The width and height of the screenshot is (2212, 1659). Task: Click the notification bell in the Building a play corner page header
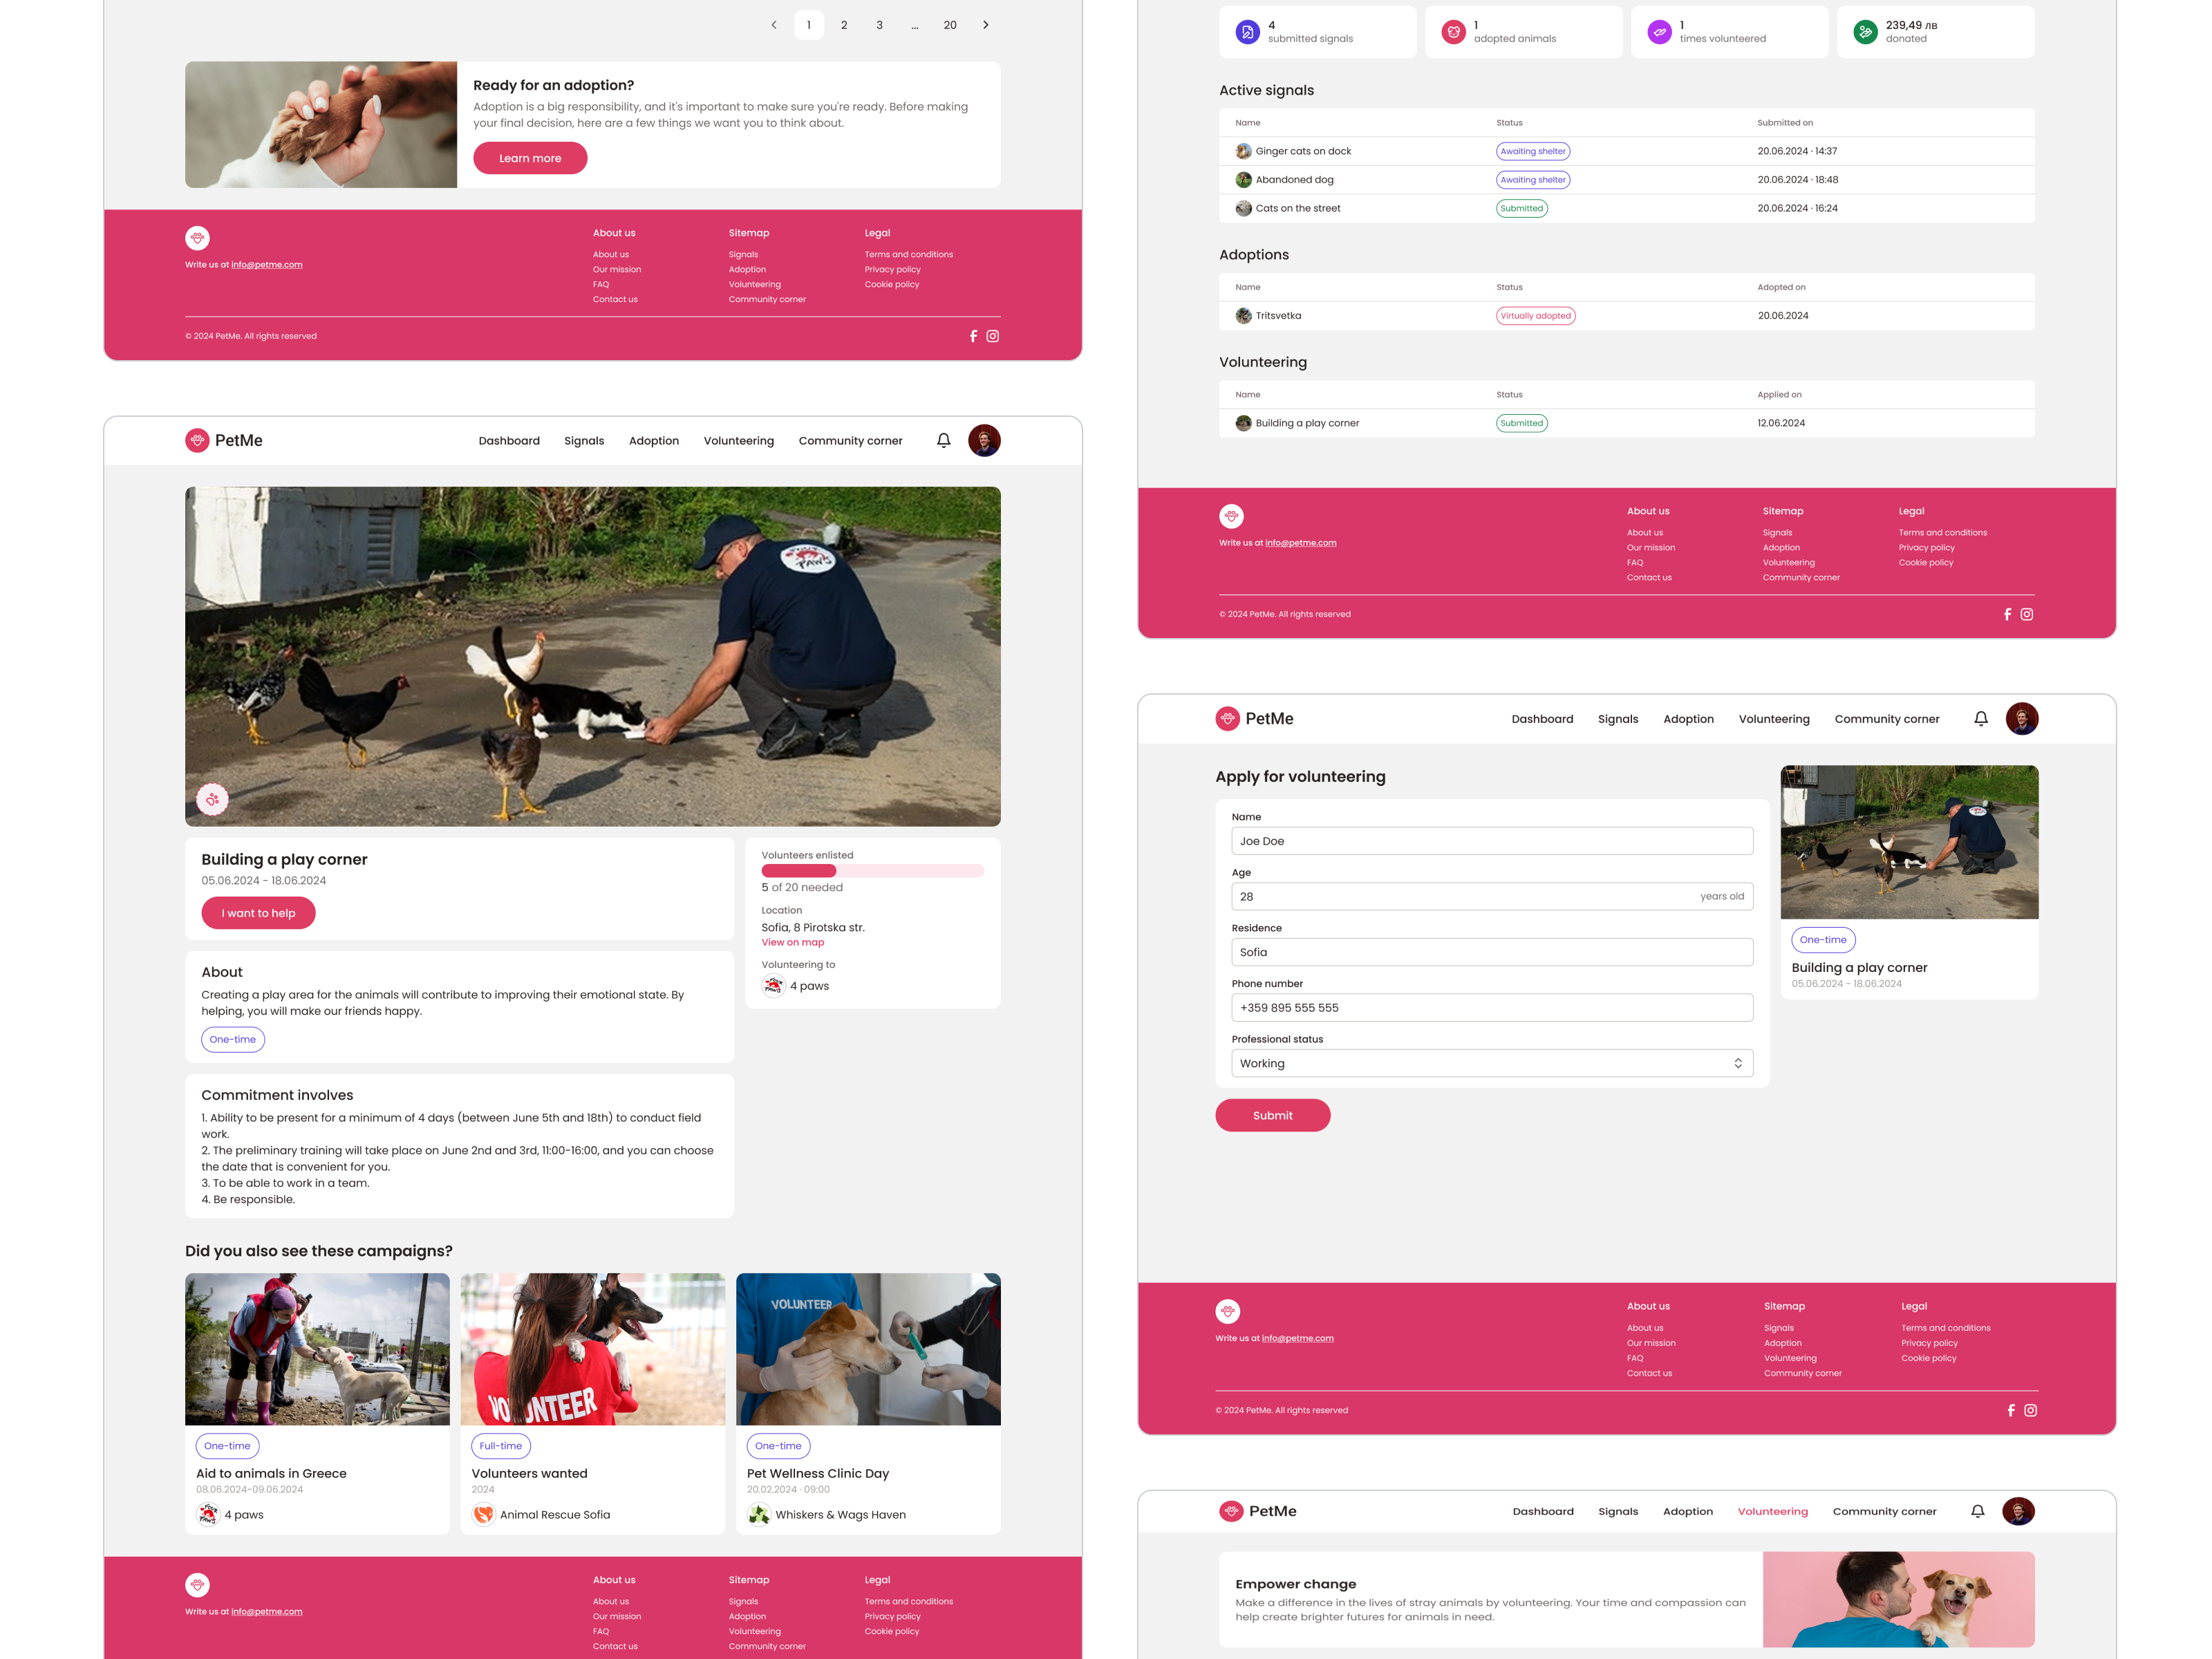coord(943,441)
